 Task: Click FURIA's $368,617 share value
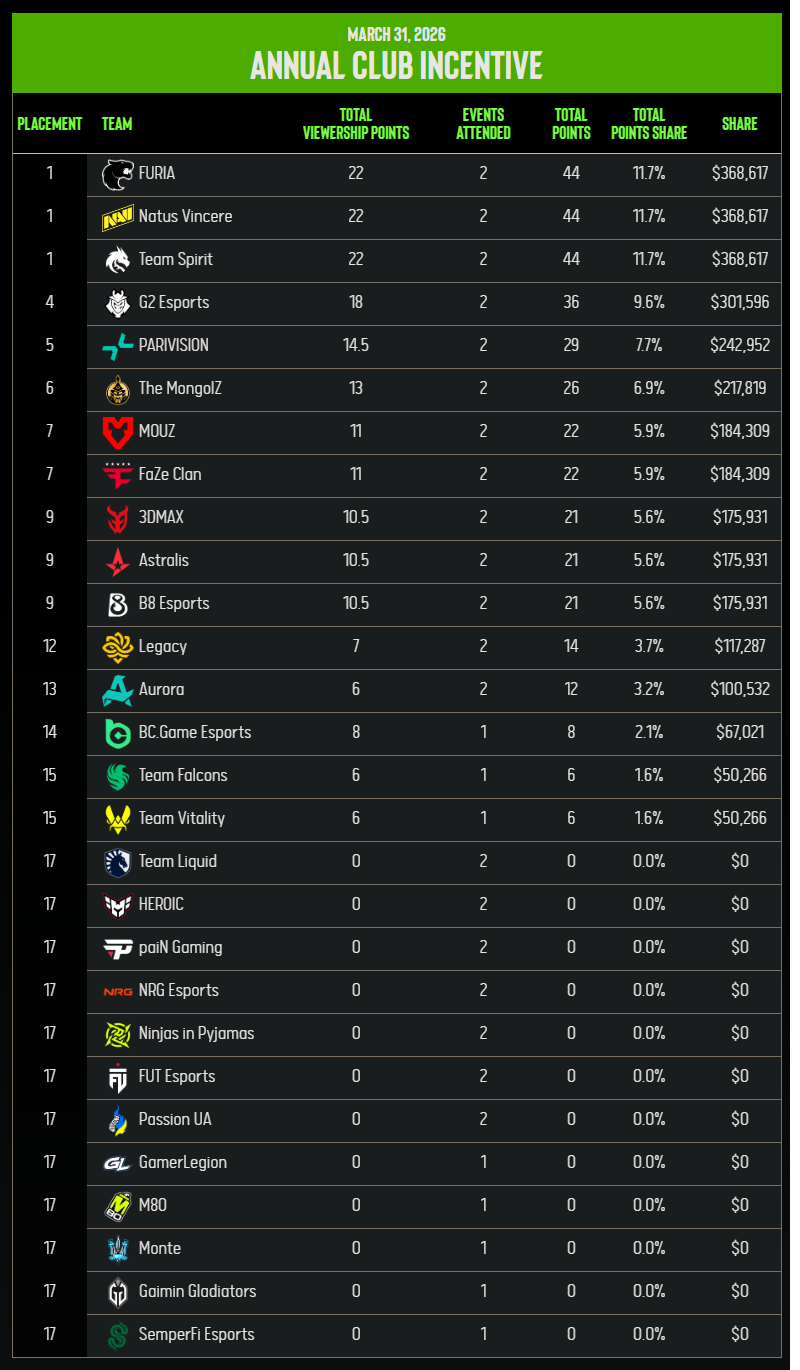click(x=740, y=174)
